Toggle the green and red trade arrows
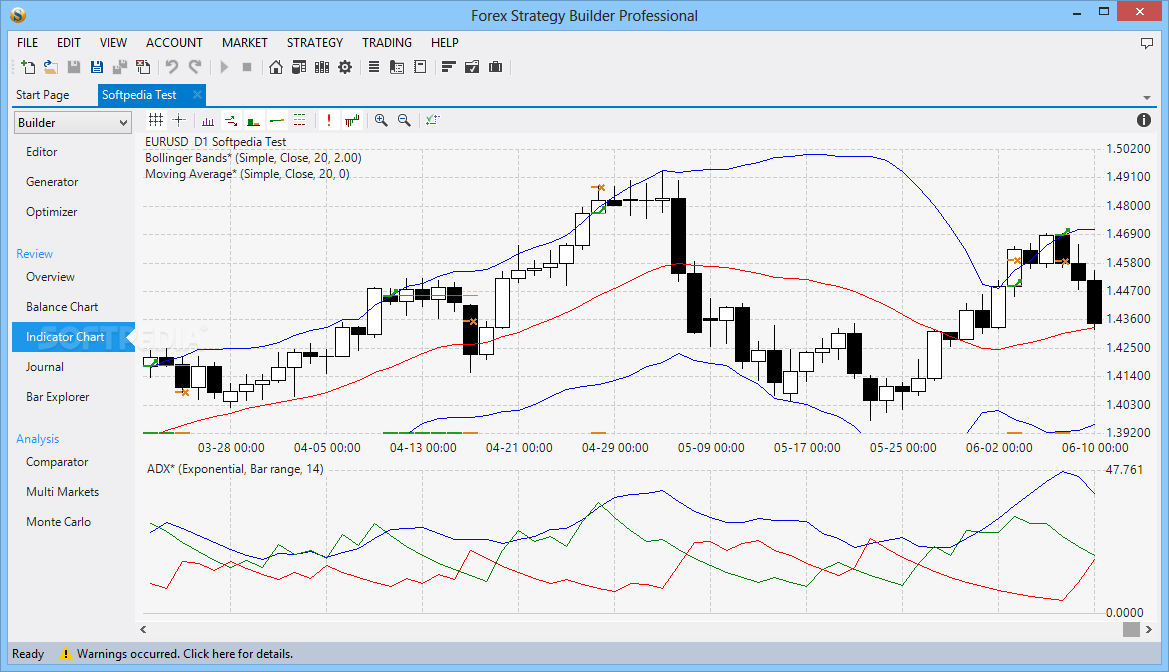Screen dimensions: 1169x672 click(231, 120)
